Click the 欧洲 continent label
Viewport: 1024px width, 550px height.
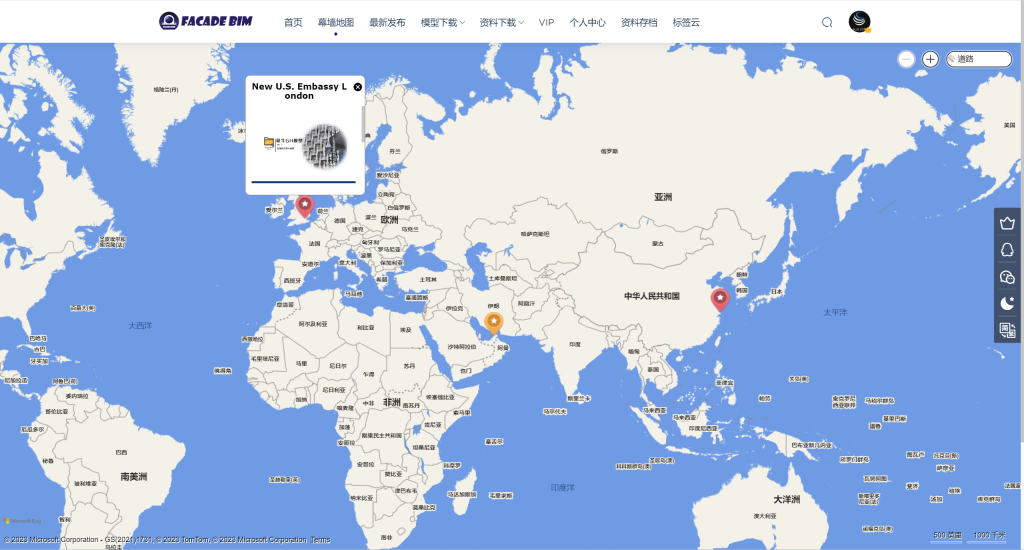[389, 219]
